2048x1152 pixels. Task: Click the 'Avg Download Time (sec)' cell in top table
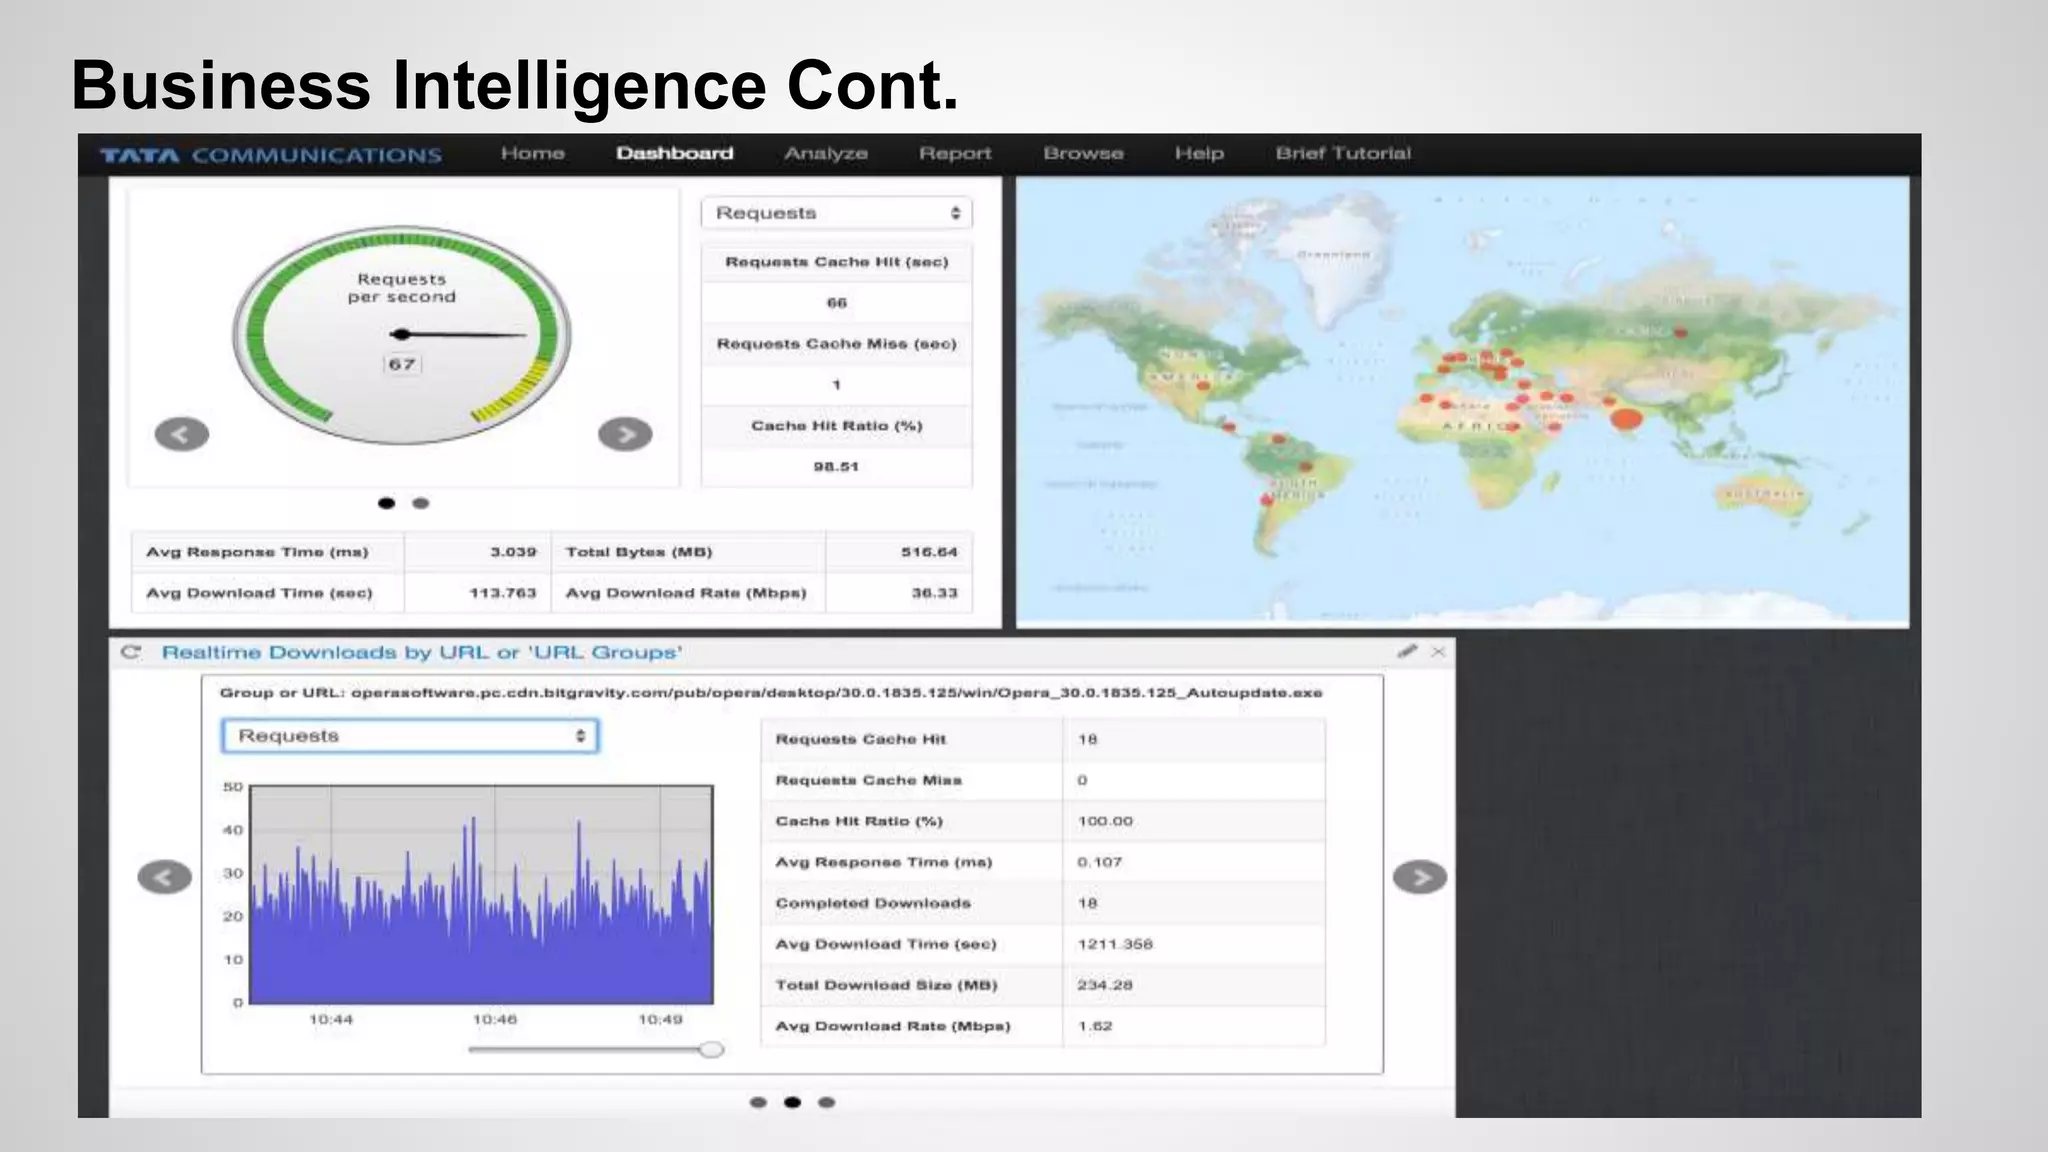[x=268, y=593]
